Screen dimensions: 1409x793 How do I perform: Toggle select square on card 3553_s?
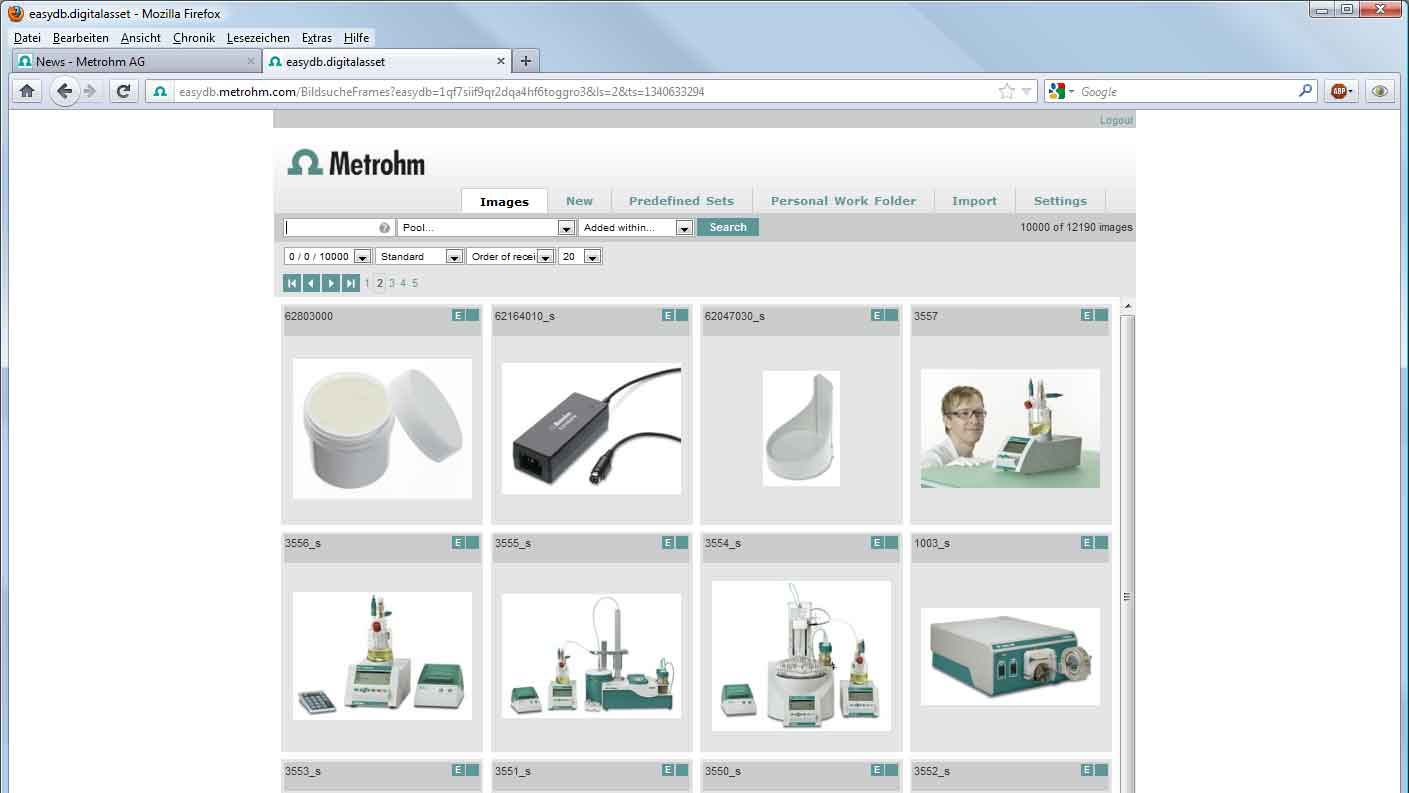tap(472, 770)
